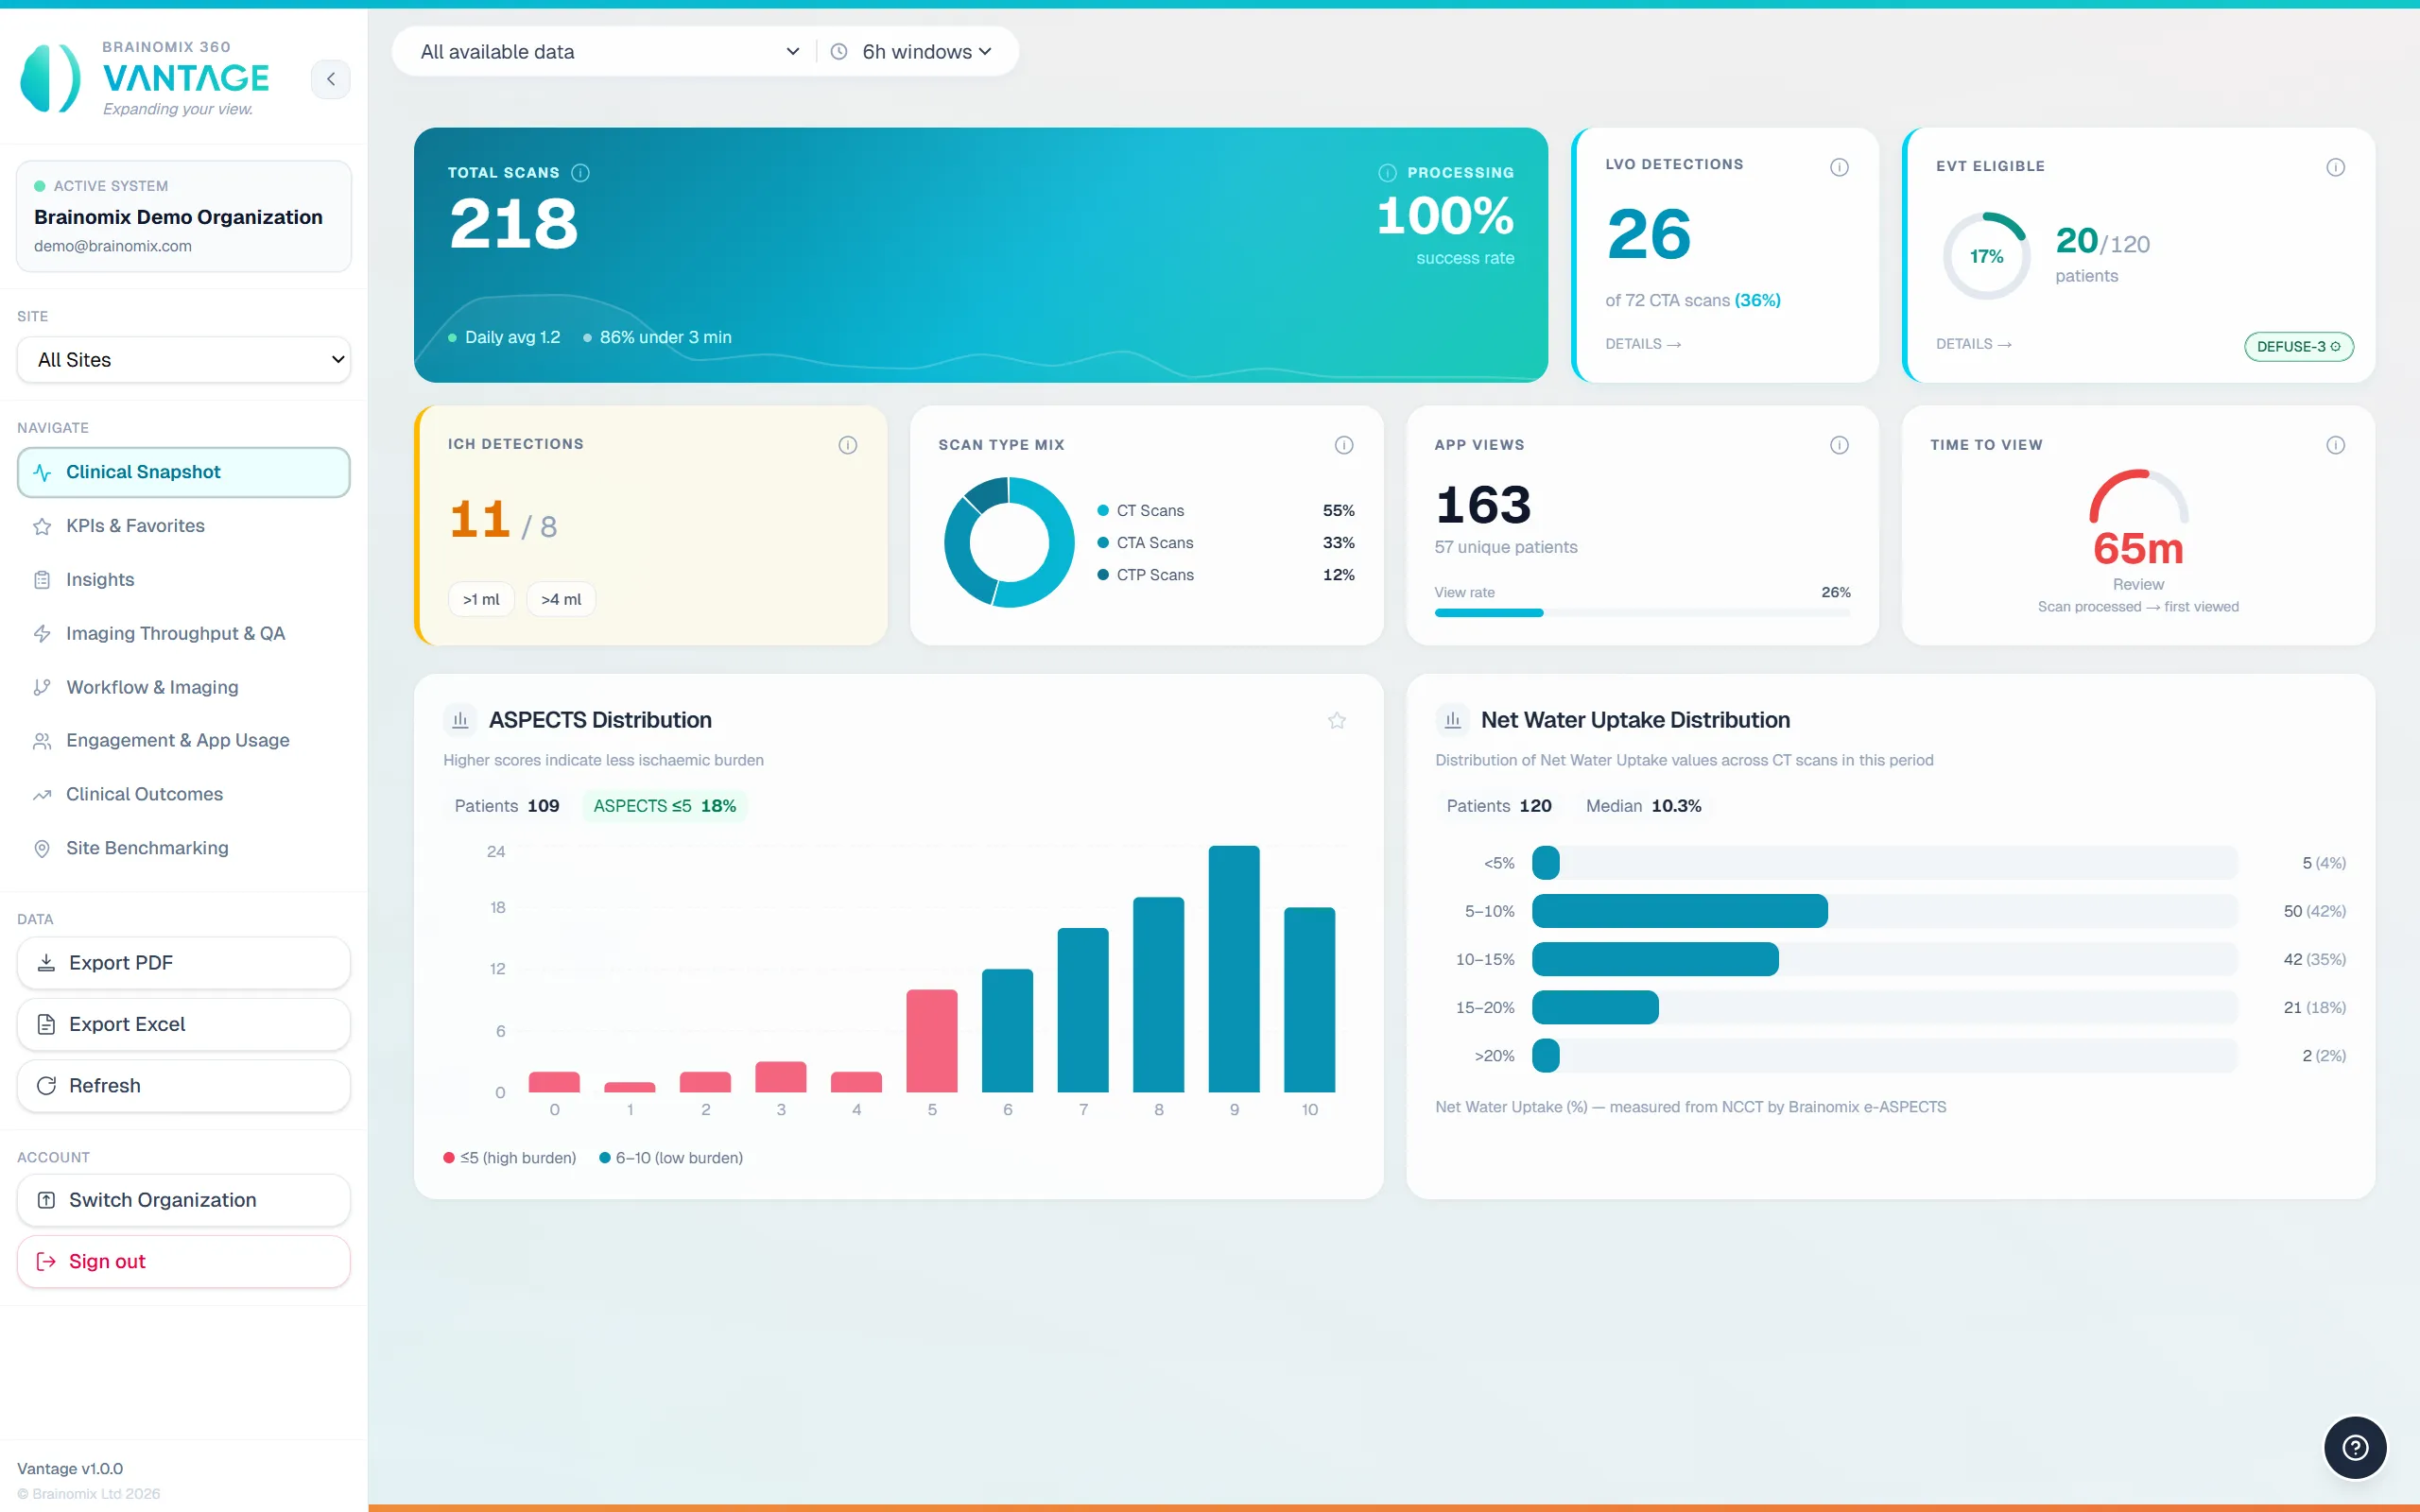Click the Engagement users icon

click(x=42, y=741)
